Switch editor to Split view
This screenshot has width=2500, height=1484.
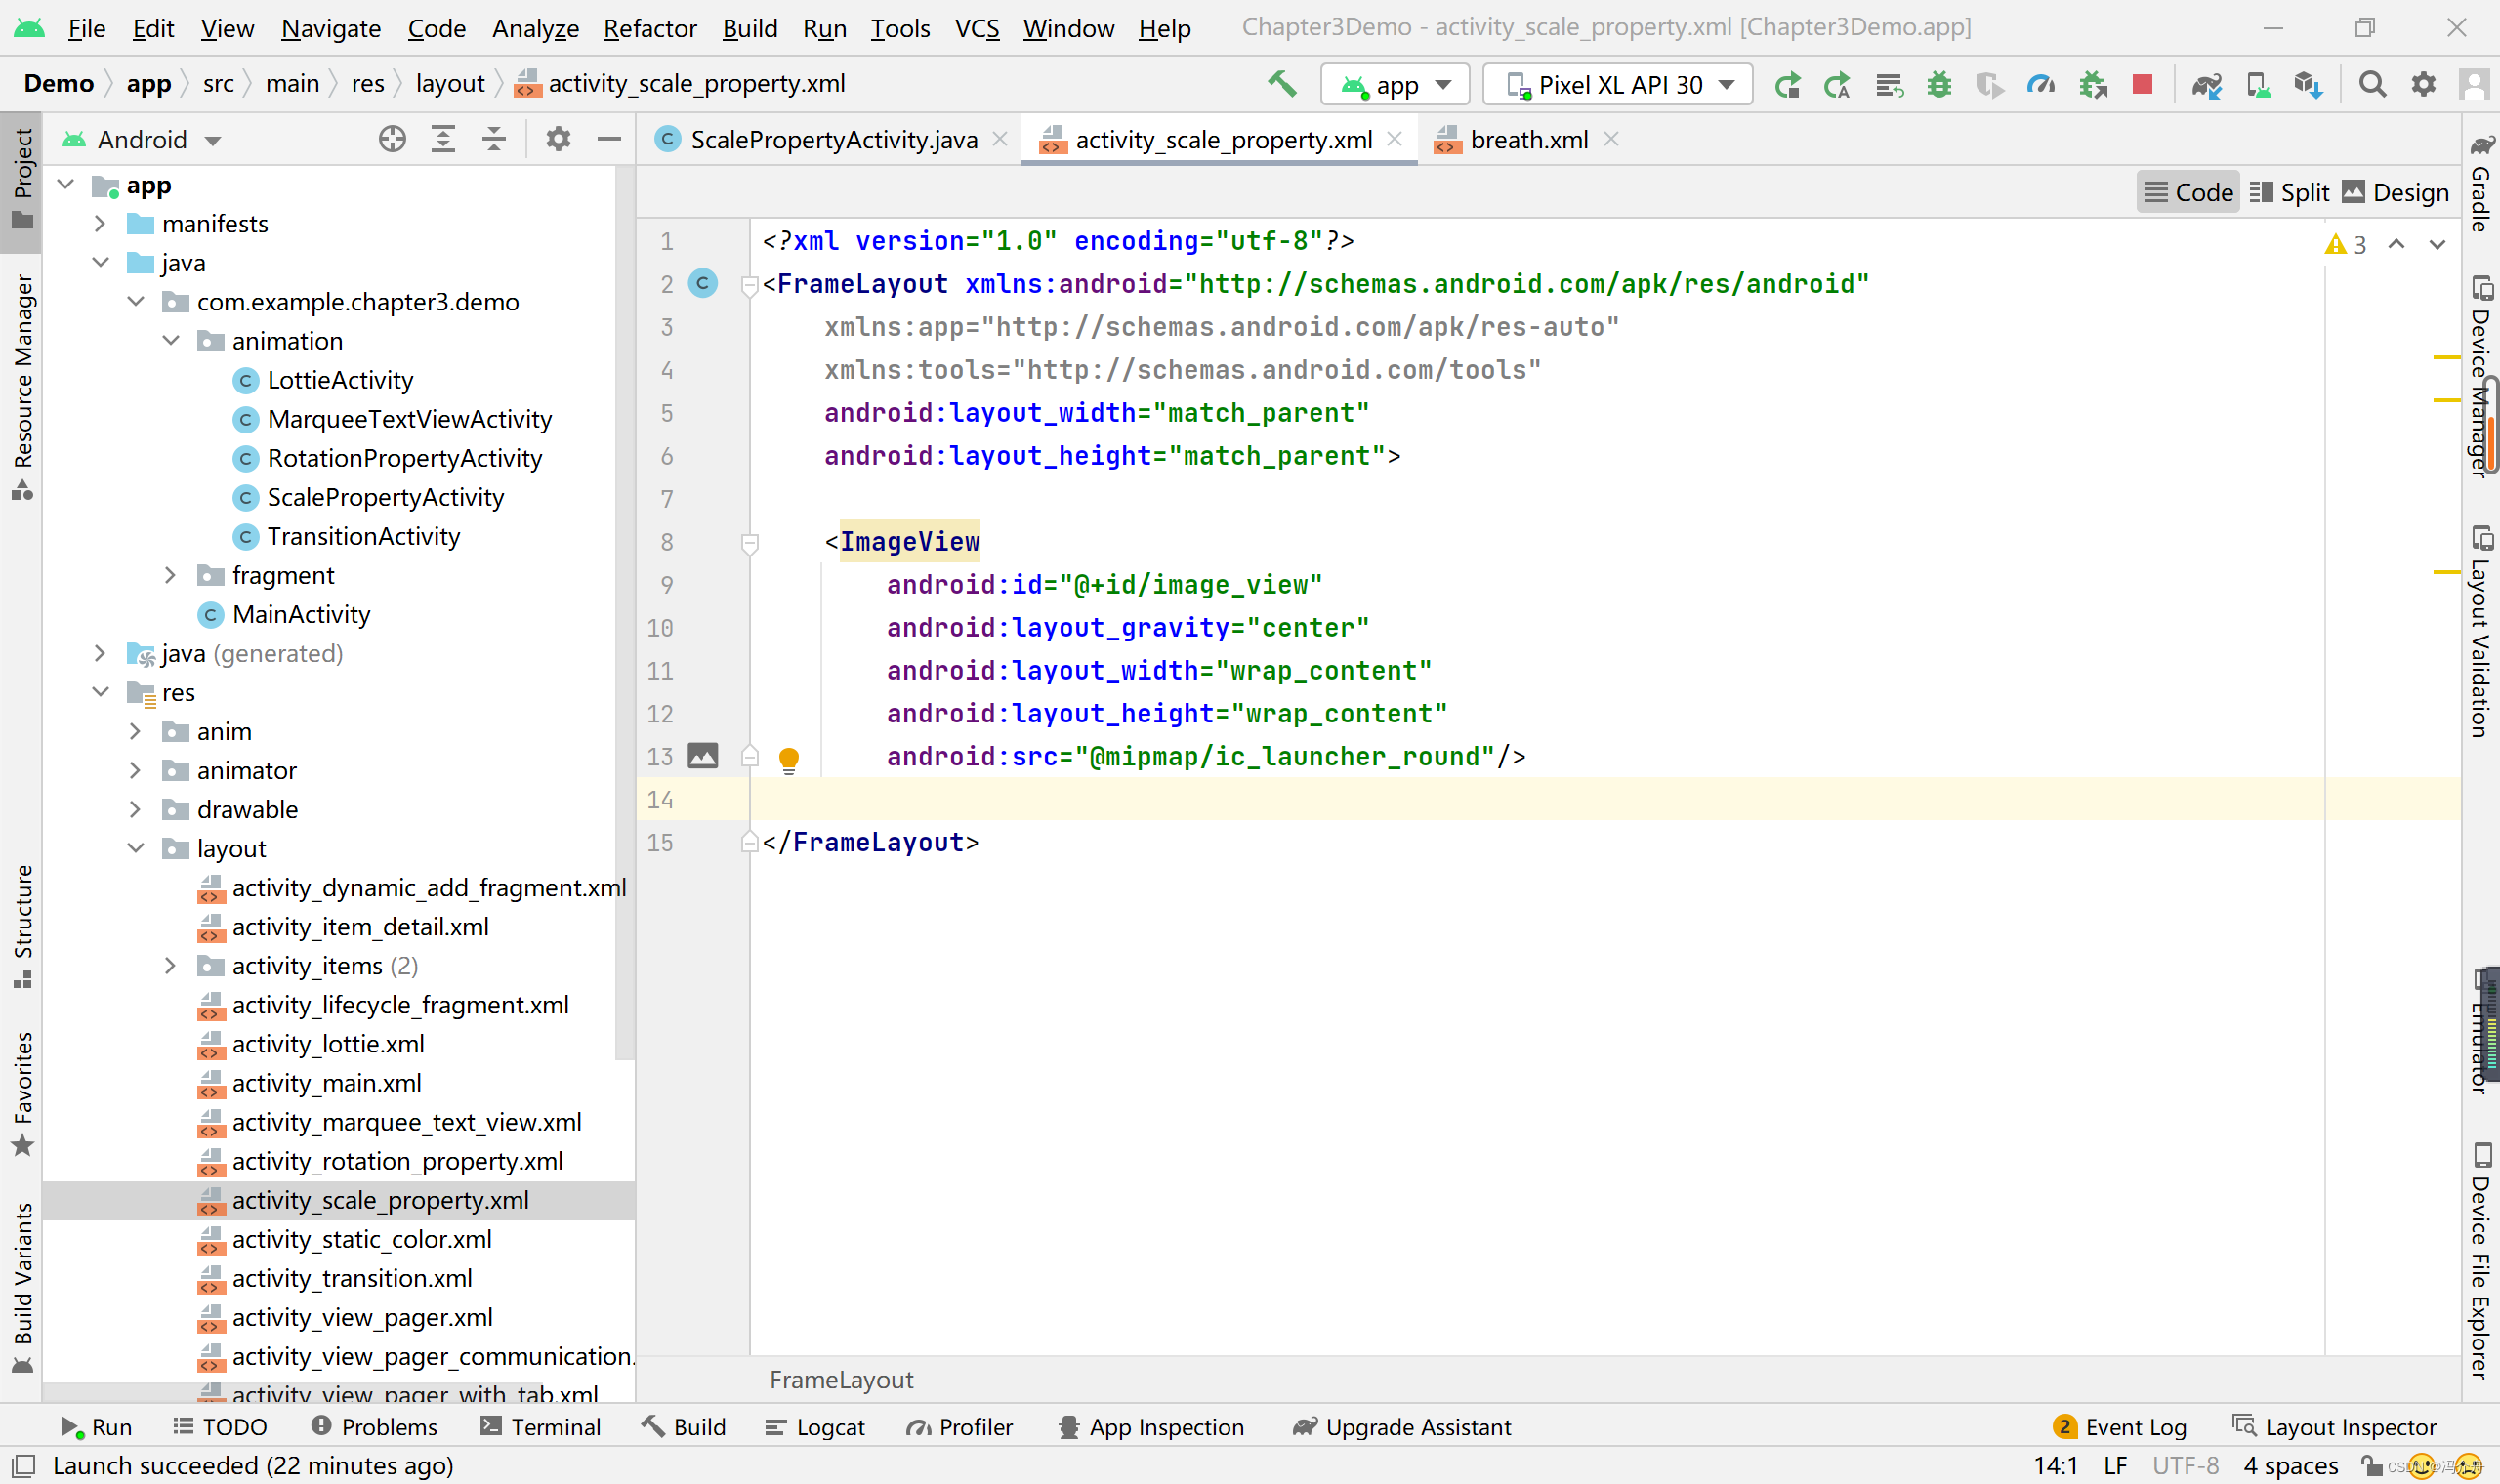coord(2289,192)
